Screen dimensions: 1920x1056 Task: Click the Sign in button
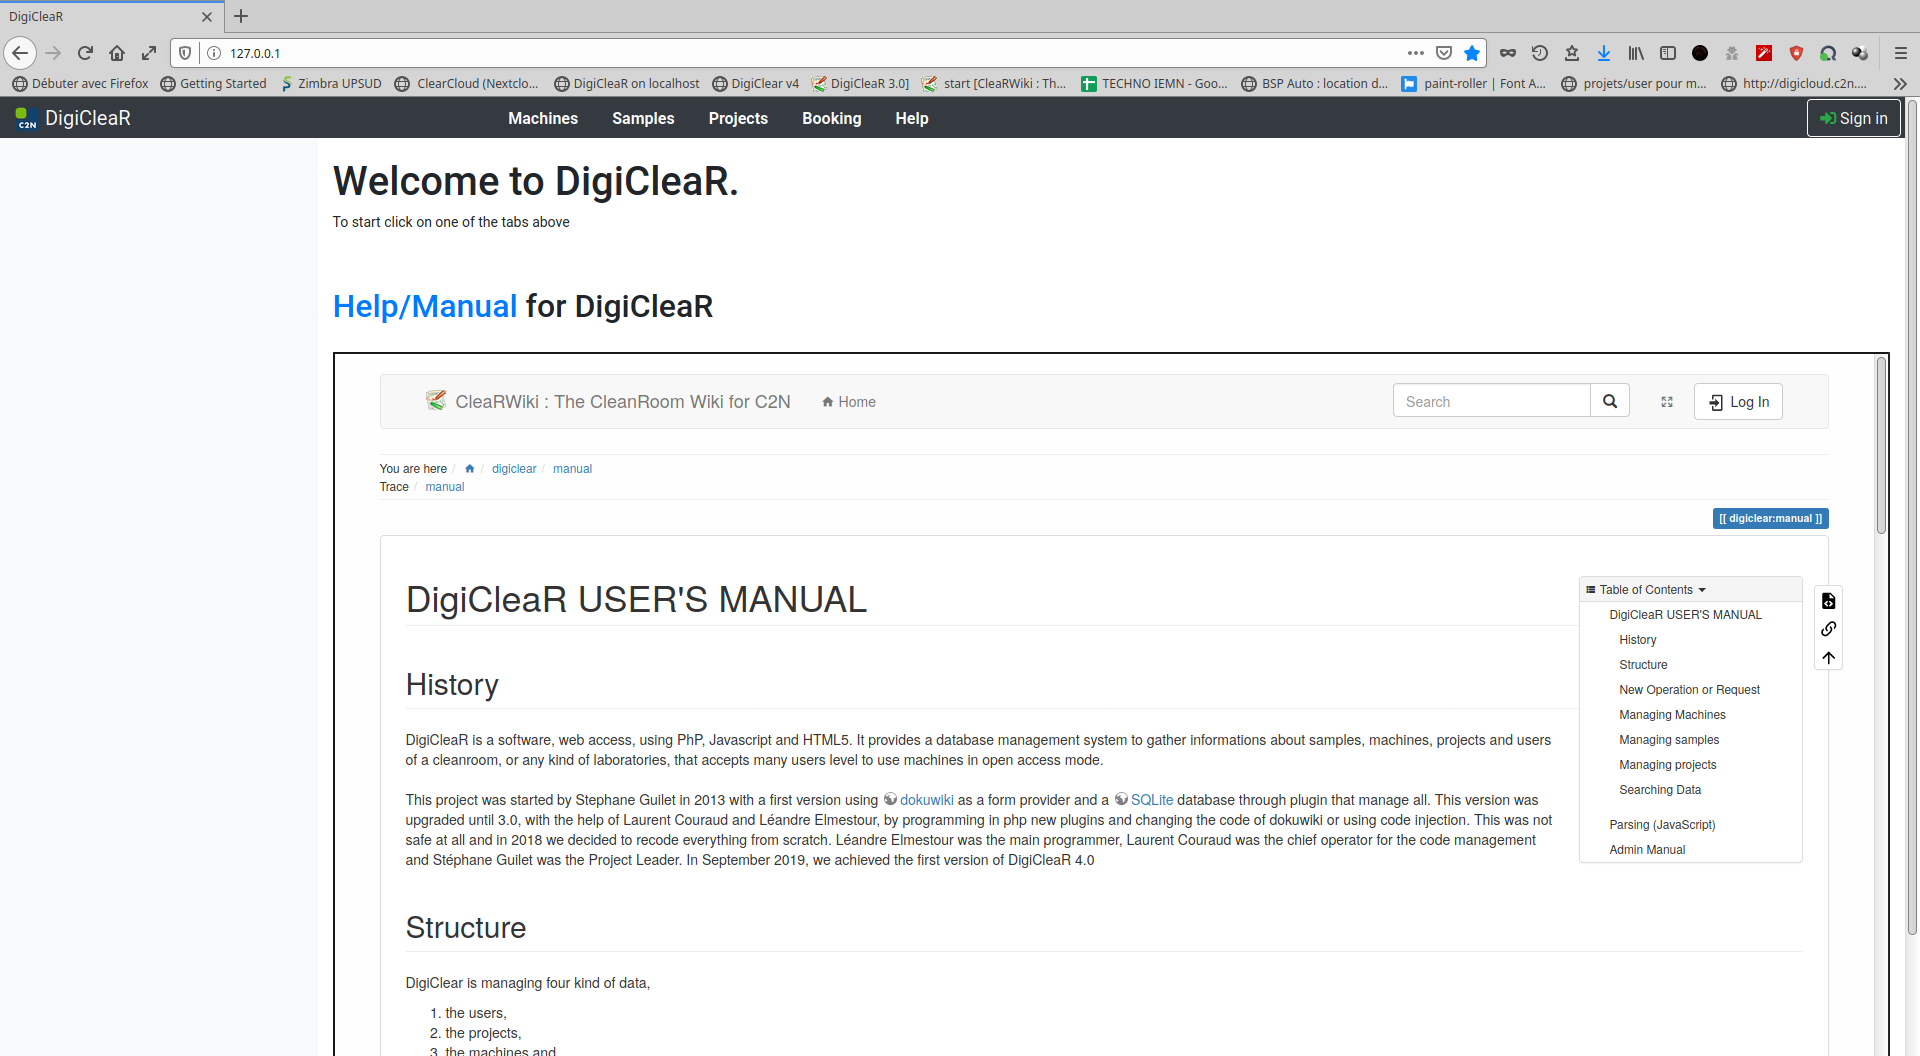[x=1853, y=118]
